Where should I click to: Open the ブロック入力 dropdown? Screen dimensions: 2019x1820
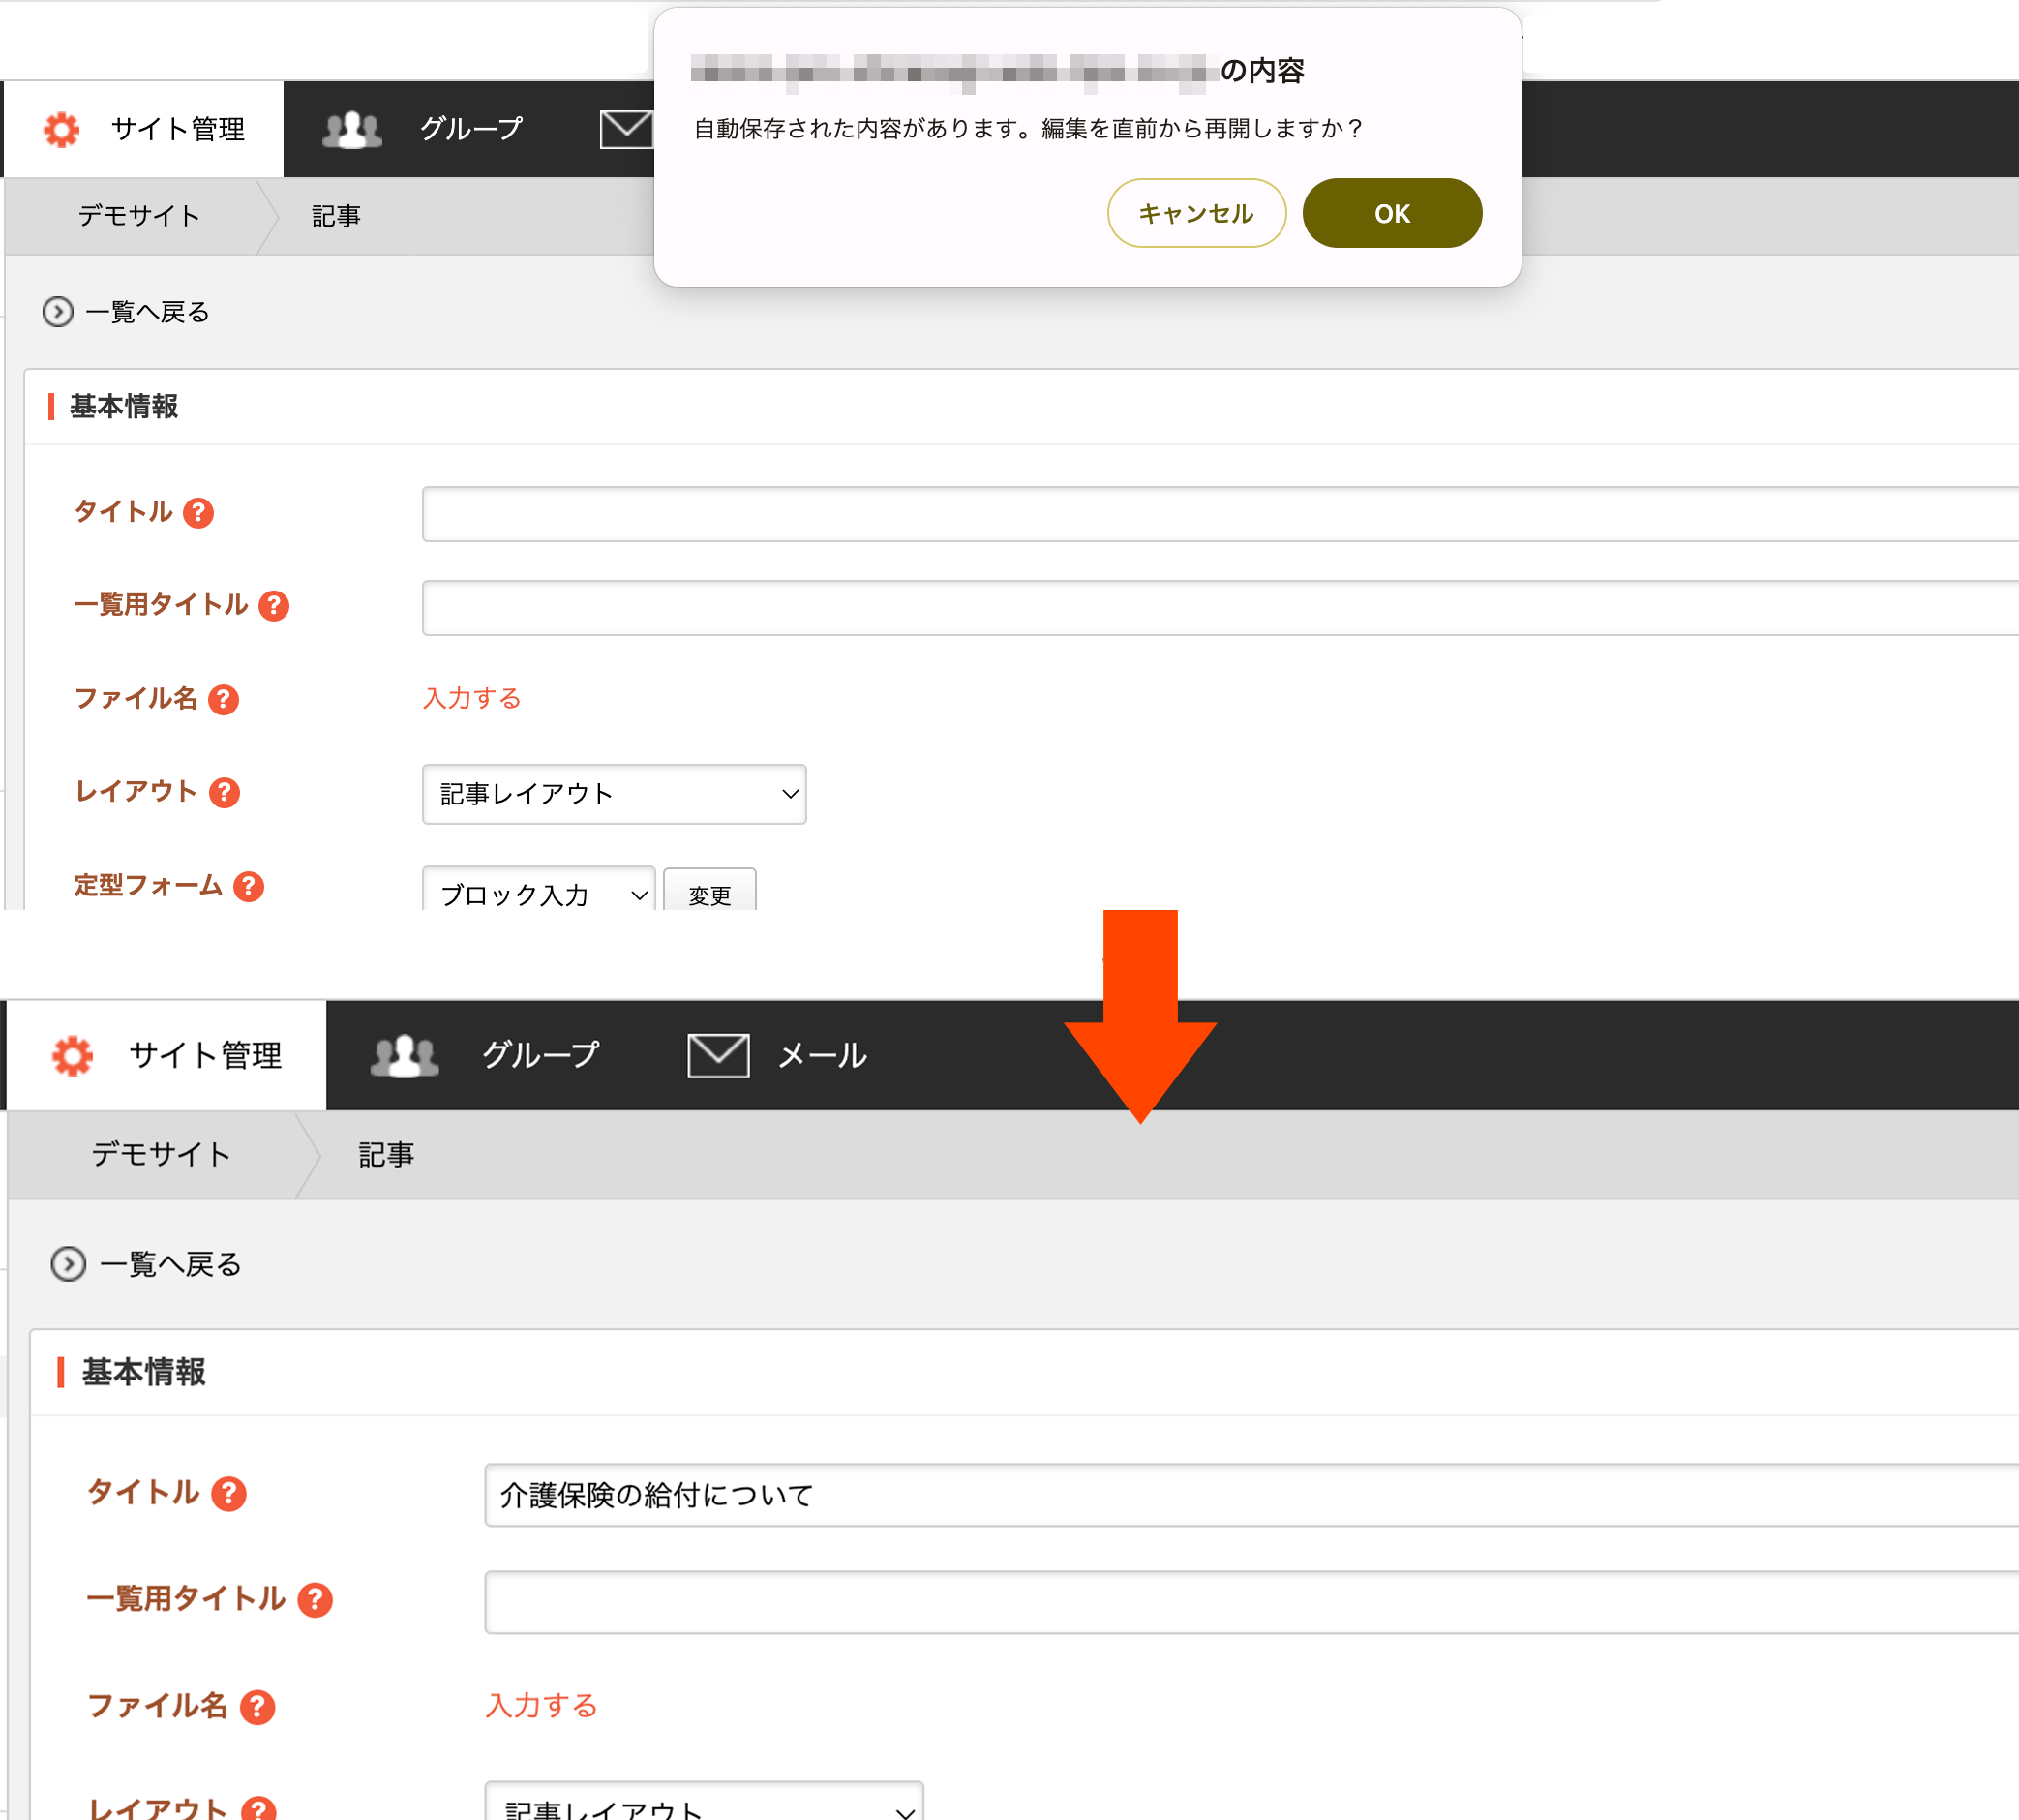(x=539, y=890)
